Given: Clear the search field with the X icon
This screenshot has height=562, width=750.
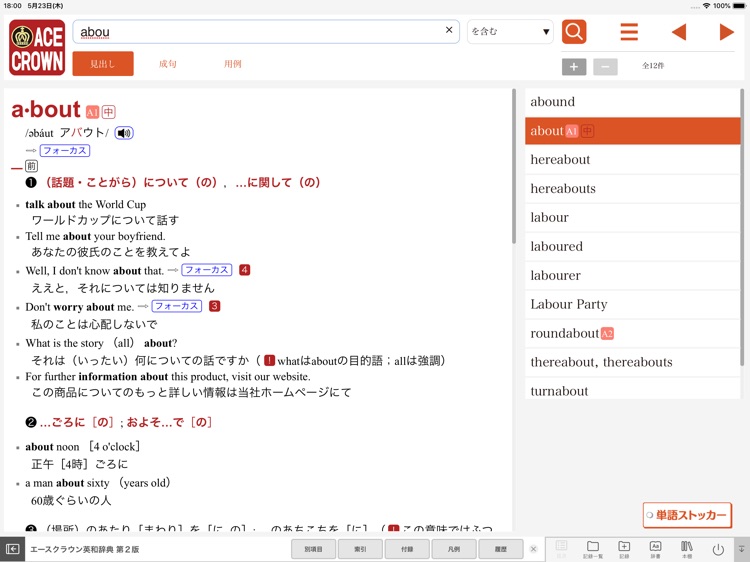Looking at the screenshot, I should [x=449, y=30].
